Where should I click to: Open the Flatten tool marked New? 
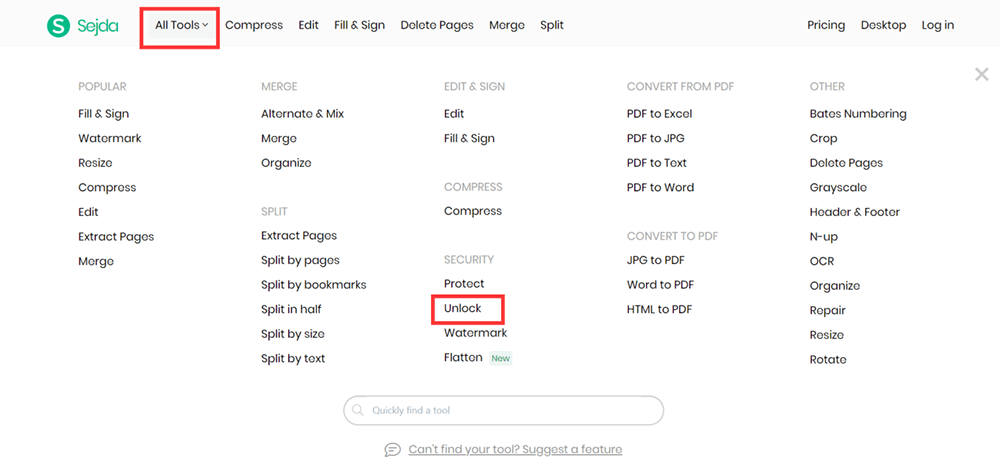(x=464, y=358)
